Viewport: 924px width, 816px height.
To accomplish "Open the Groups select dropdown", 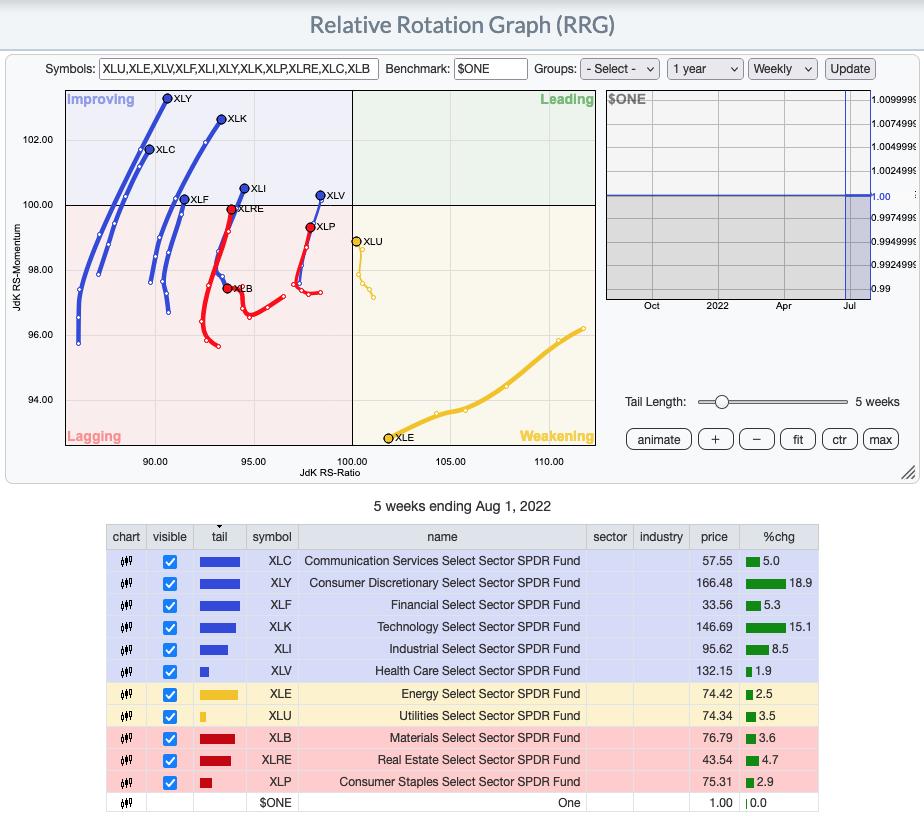I will [x=620, y=69].
